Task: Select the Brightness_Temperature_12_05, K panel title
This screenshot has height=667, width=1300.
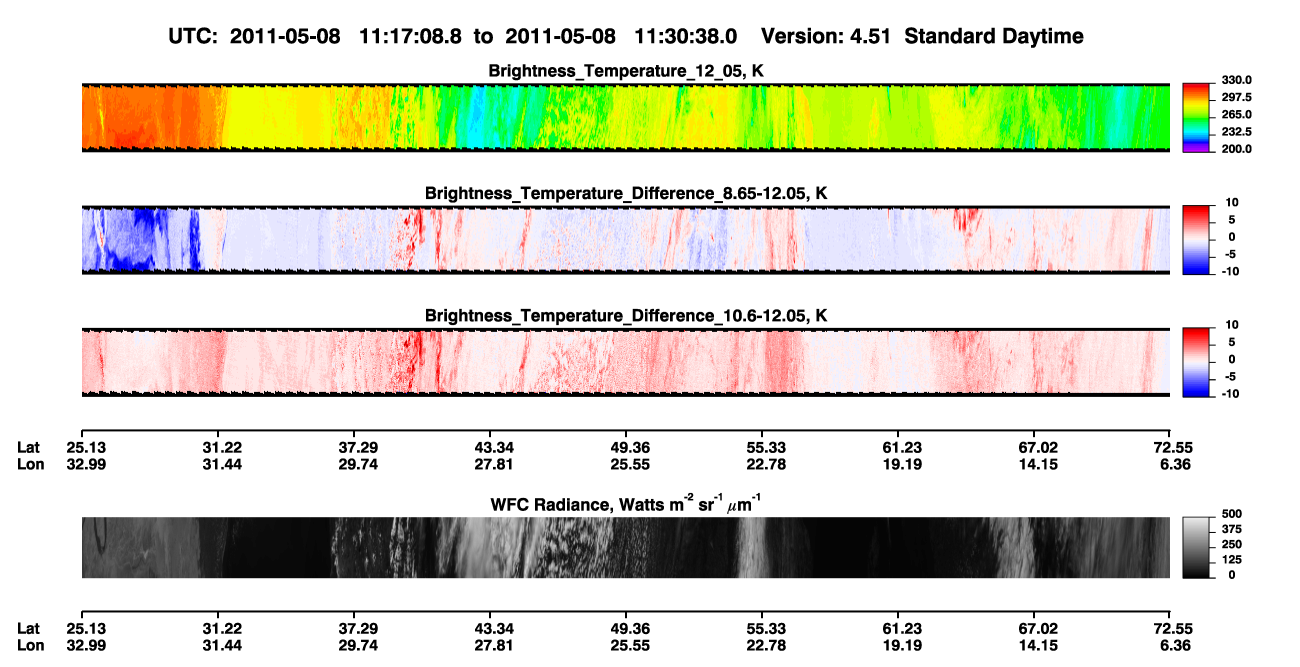Action: (626, 71)
